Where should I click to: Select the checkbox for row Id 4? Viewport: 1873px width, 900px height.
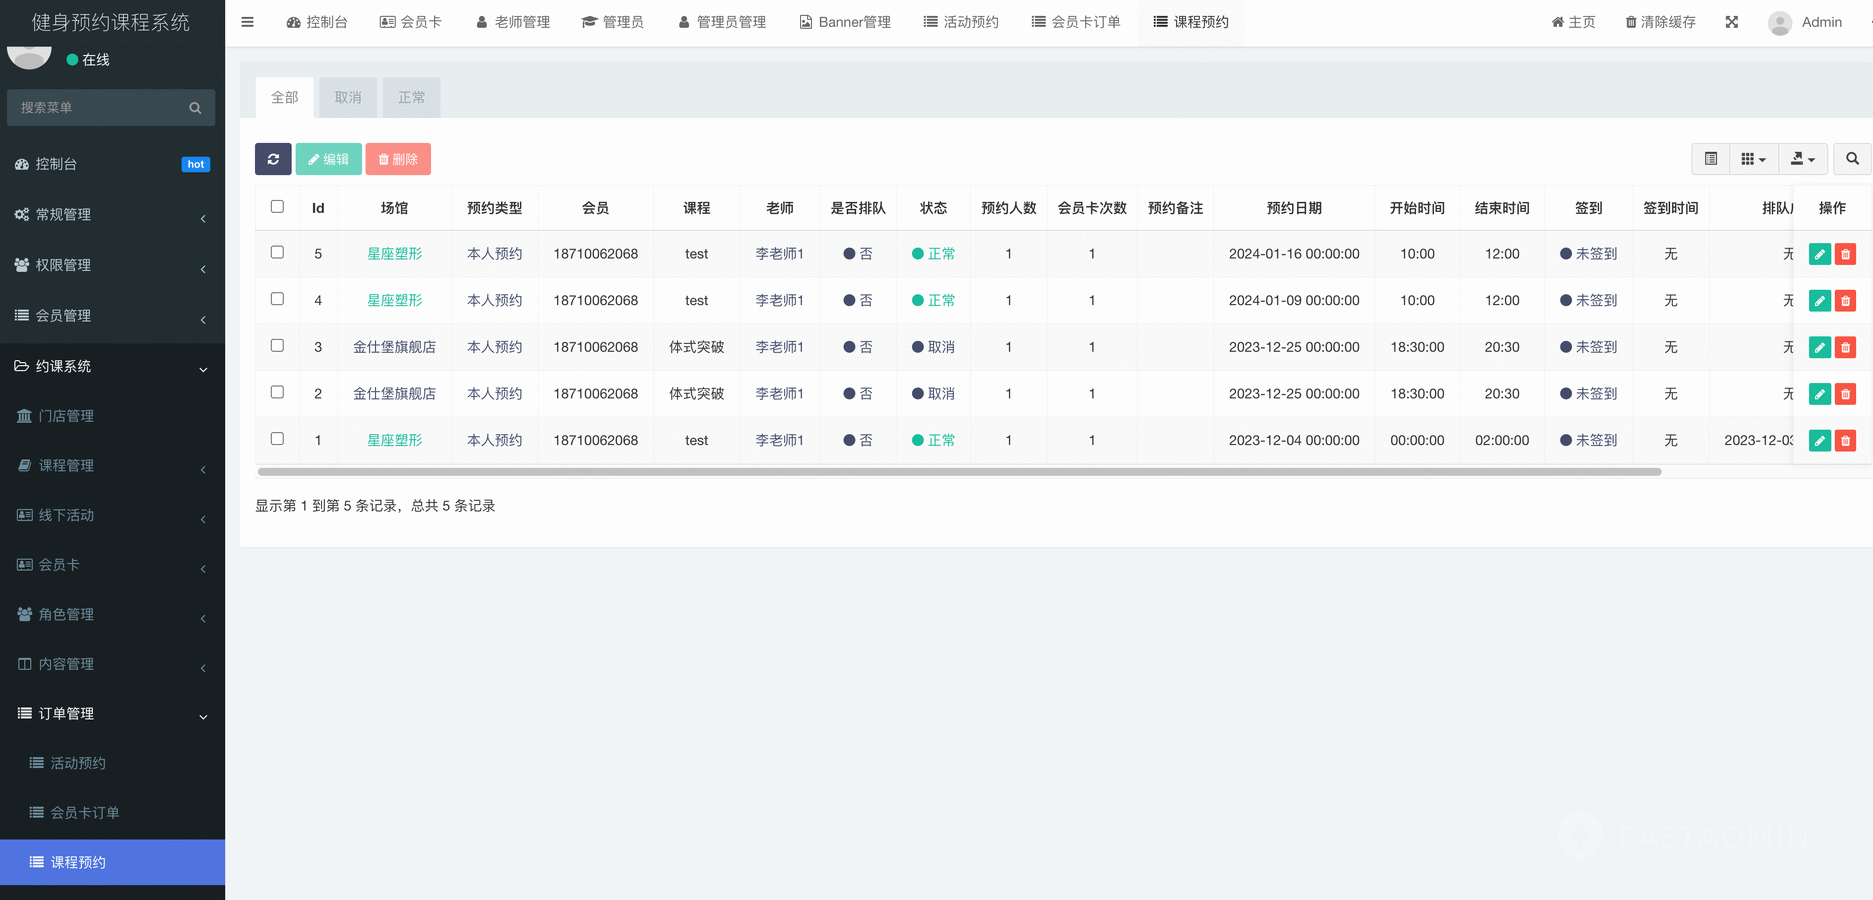click(x=277, y=299)
